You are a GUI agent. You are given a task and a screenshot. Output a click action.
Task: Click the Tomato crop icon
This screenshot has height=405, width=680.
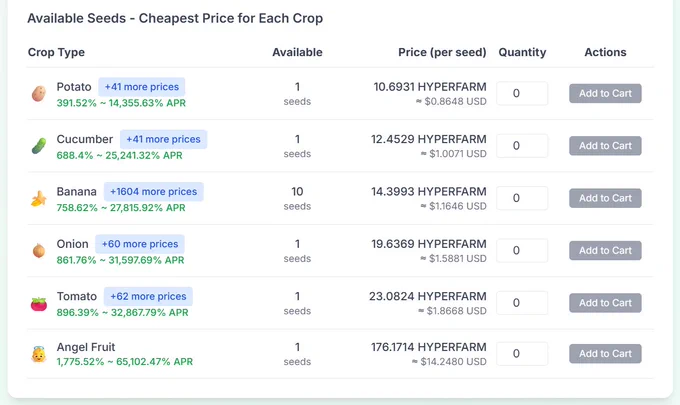[39, 304]
